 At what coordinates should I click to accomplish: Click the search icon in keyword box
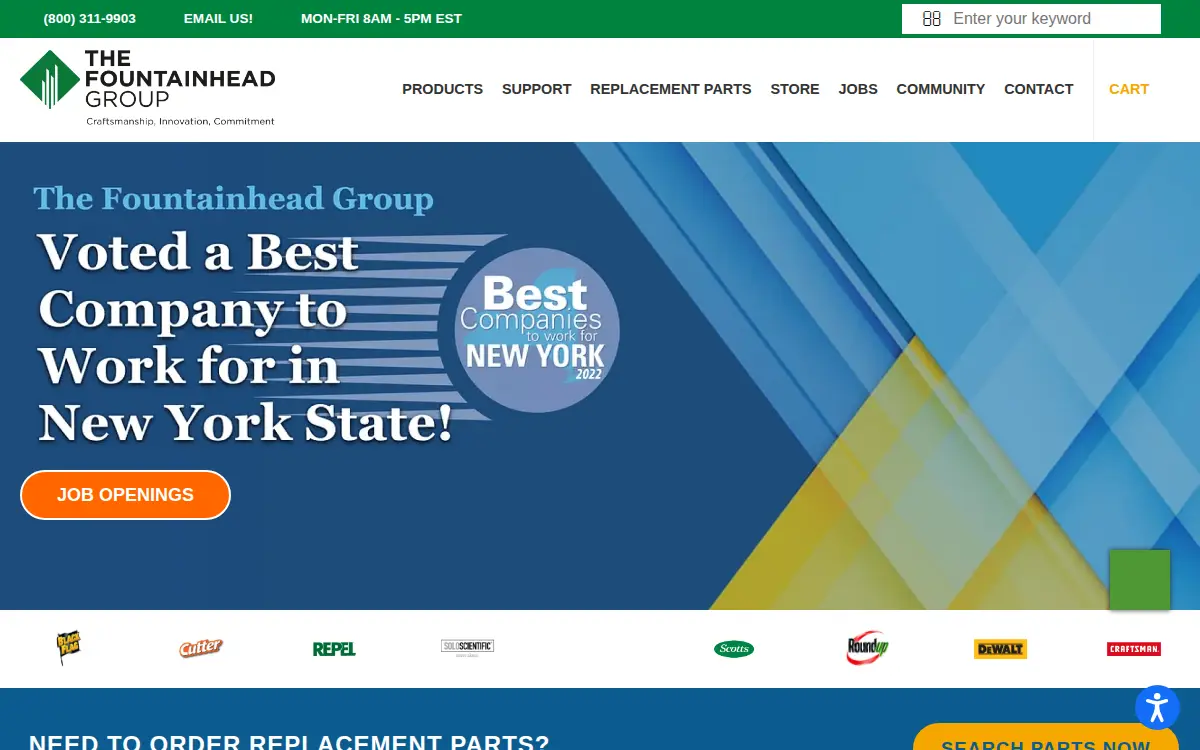tap(932, 19)
